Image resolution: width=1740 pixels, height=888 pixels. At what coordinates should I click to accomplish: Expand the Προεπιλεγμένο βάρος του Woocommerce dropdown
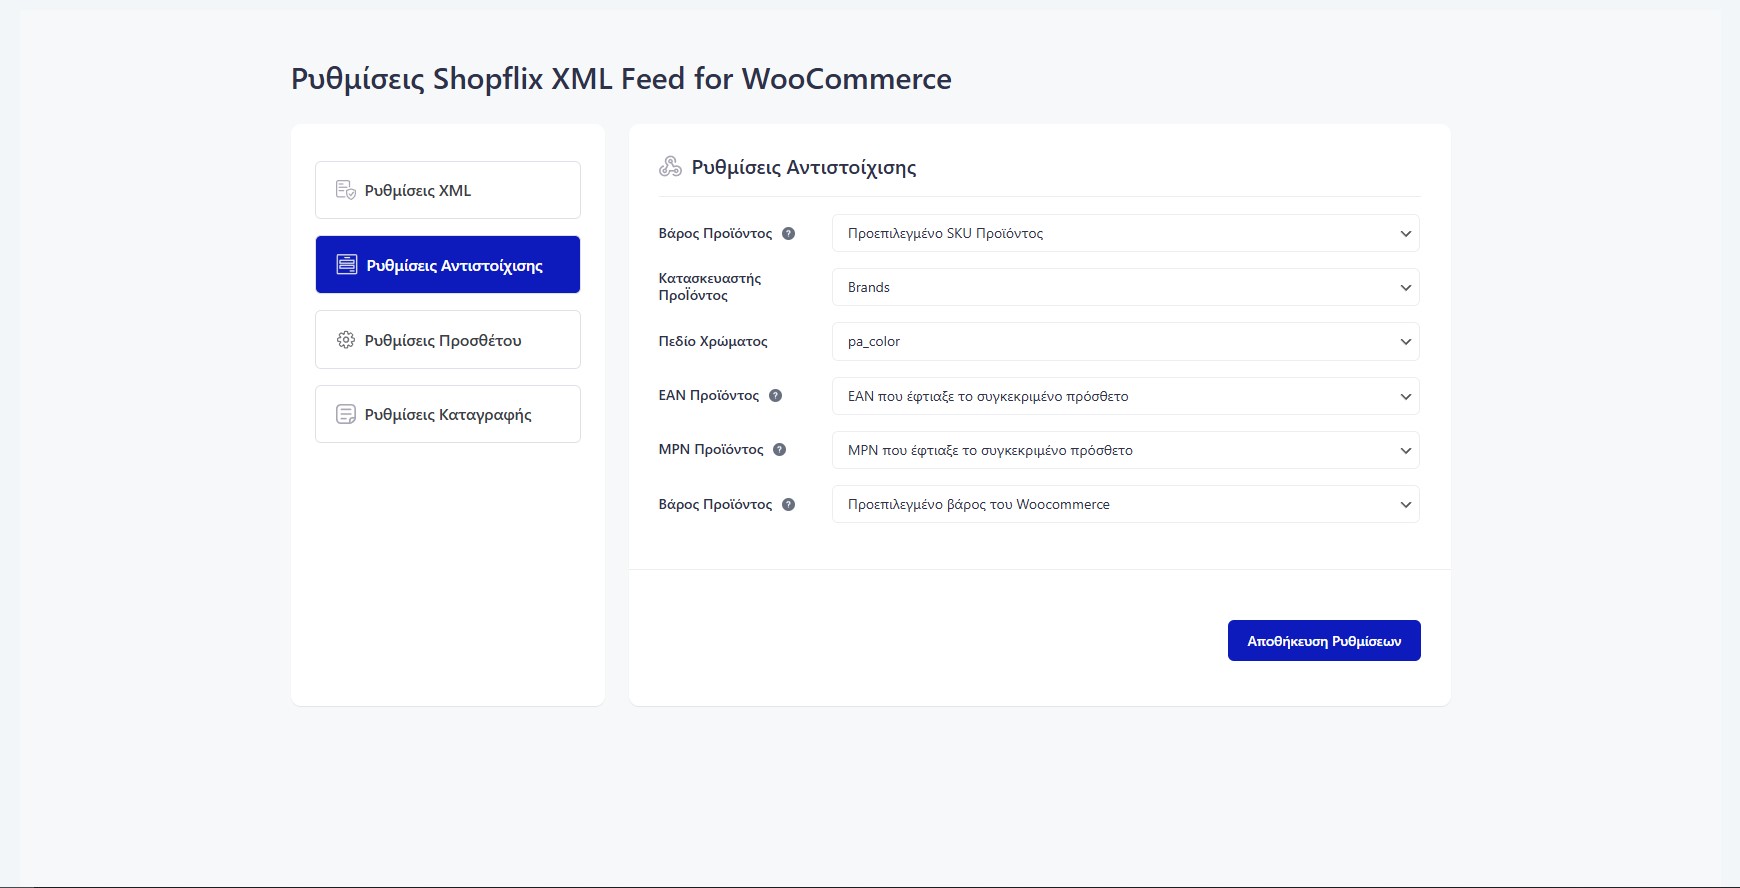click(1125, 504)
